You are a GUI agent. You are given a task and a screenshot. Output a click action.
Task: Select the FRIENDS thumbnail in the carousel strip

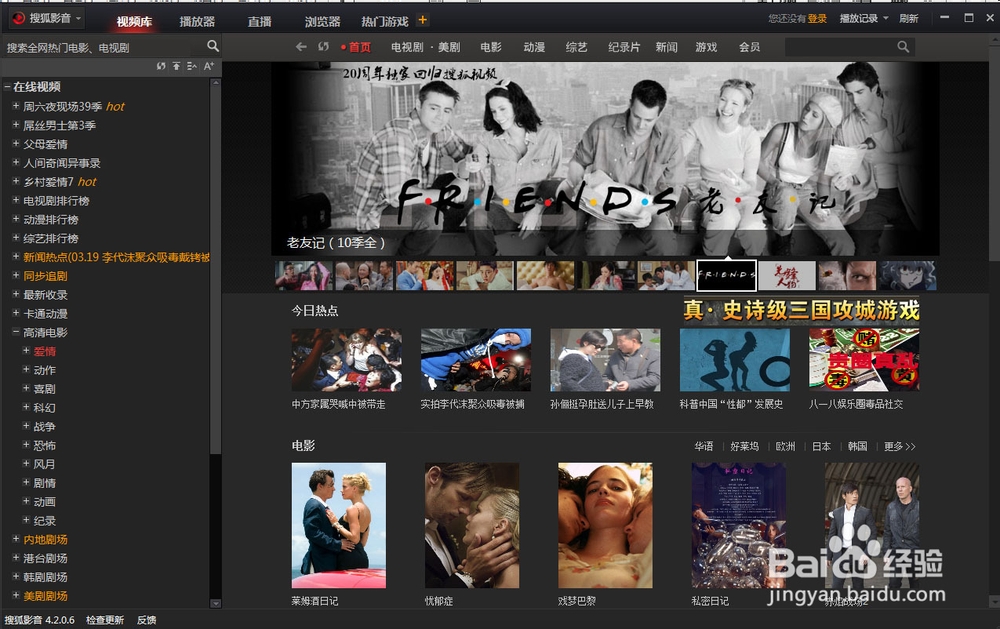(726, 276)
